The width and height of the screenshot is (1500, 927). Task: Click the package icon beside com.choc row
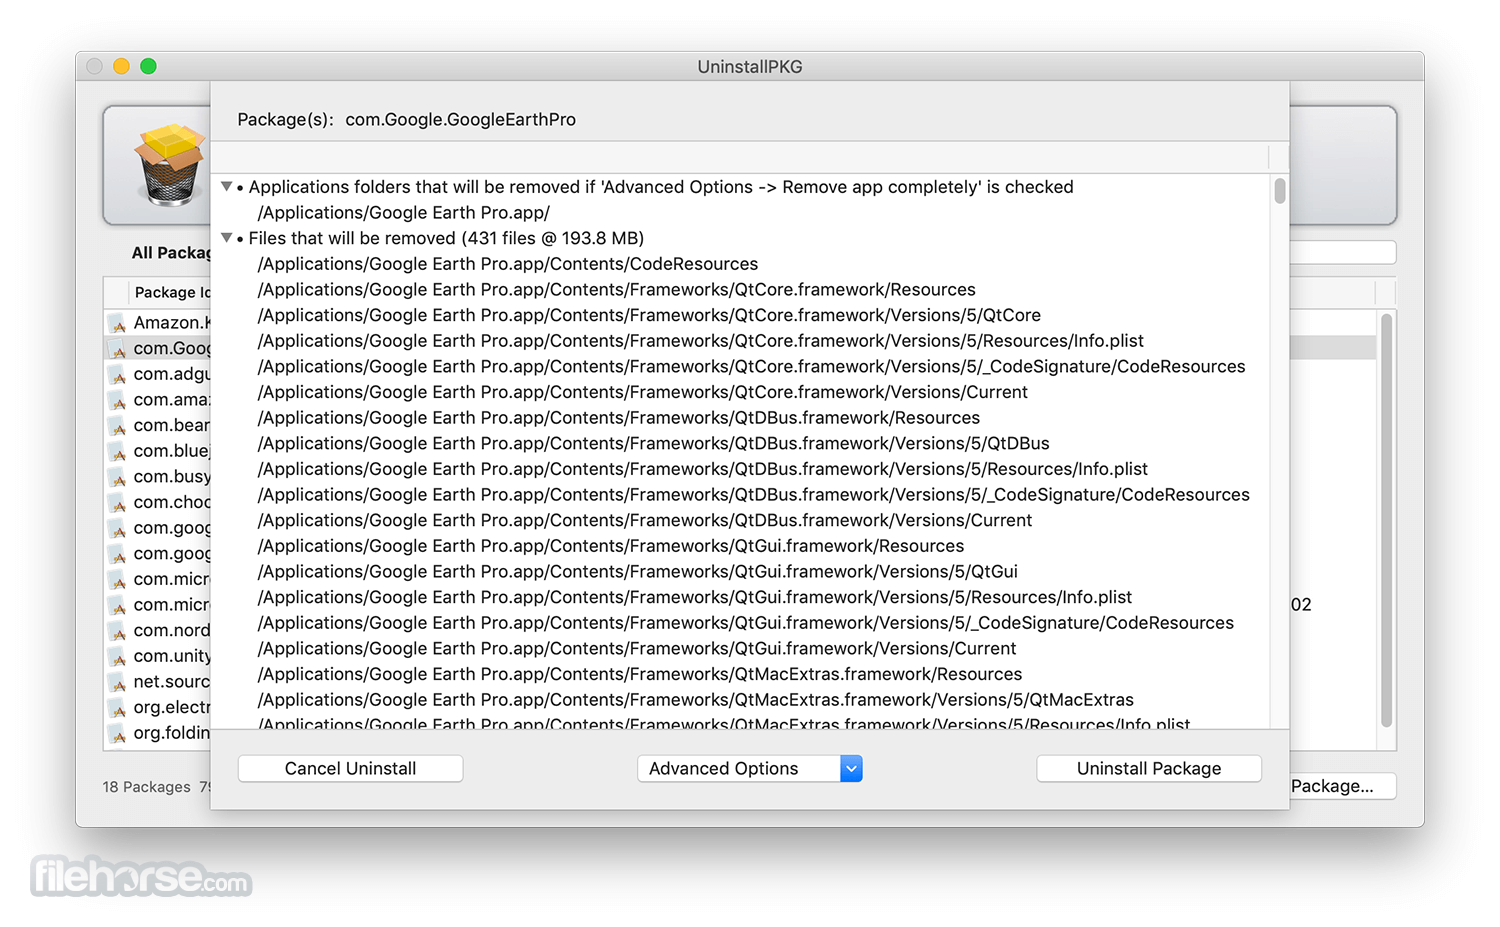click(118, 503)
